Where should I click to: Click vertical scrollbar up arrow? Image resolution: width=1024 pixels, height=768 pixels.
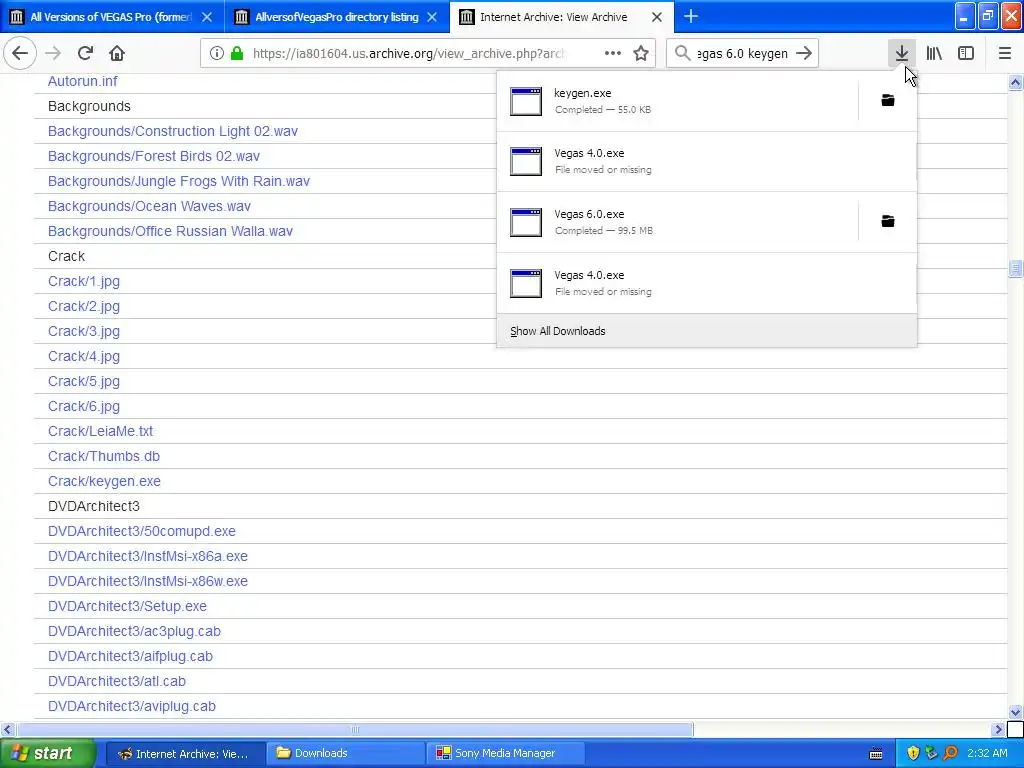[1015, 82]
